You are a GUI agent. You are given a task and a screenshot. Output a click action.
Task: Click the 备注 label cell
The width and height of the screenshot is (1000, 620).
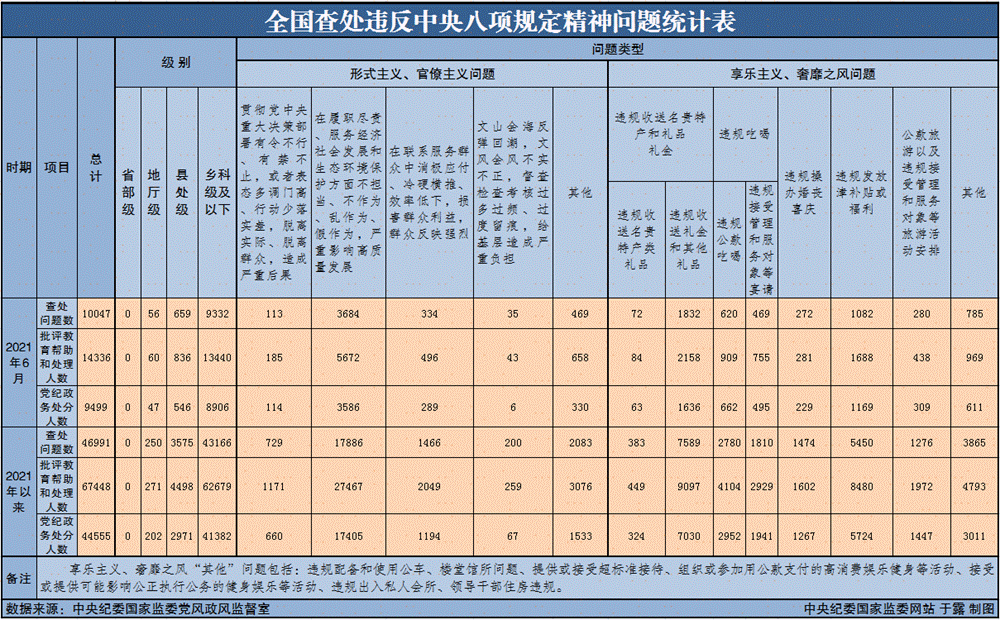click(x=18, y=578)
